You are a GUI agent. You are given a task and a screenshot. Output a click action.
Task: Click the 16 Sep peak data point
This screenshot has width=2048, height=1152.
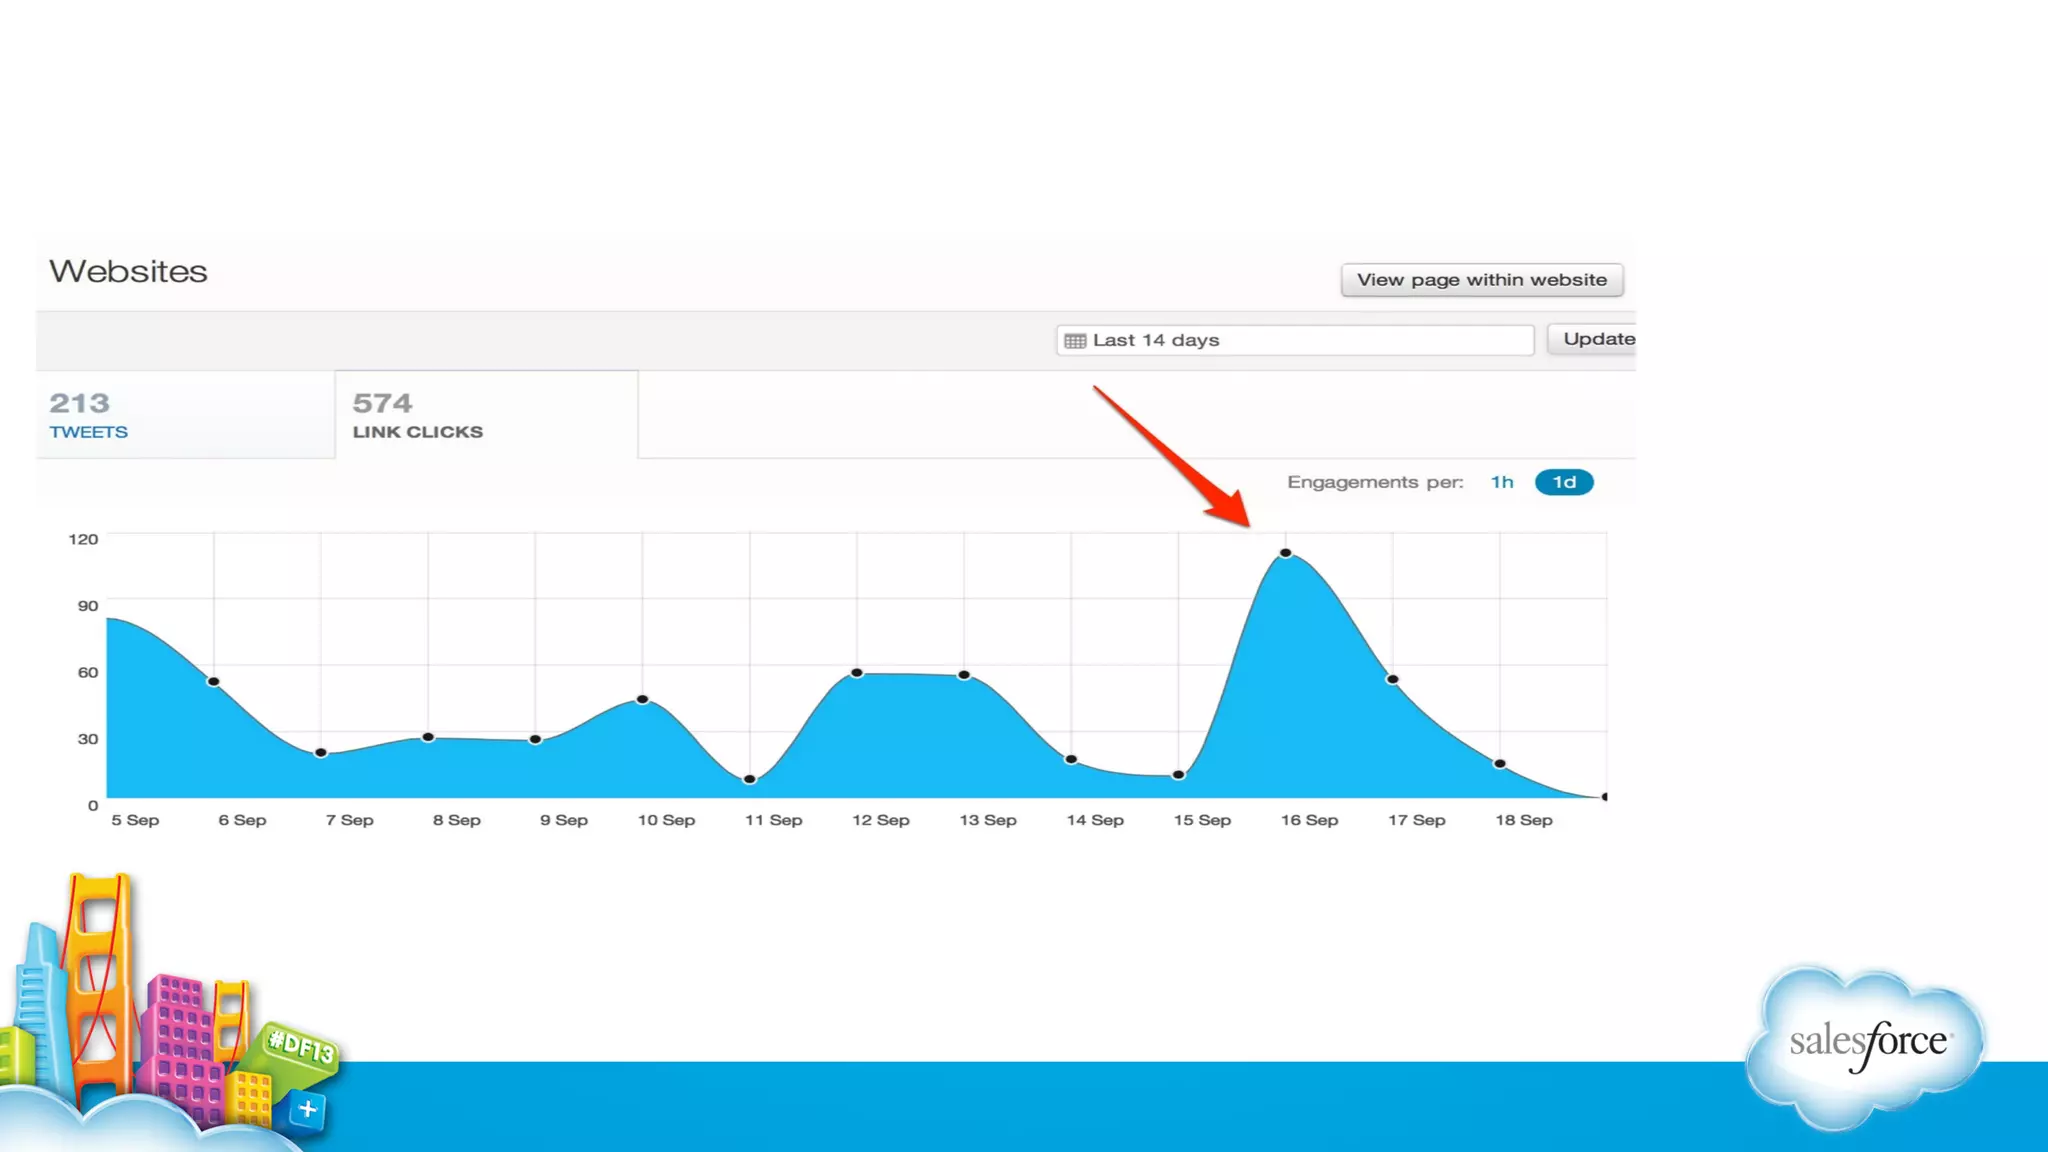tap(1286, 553)
